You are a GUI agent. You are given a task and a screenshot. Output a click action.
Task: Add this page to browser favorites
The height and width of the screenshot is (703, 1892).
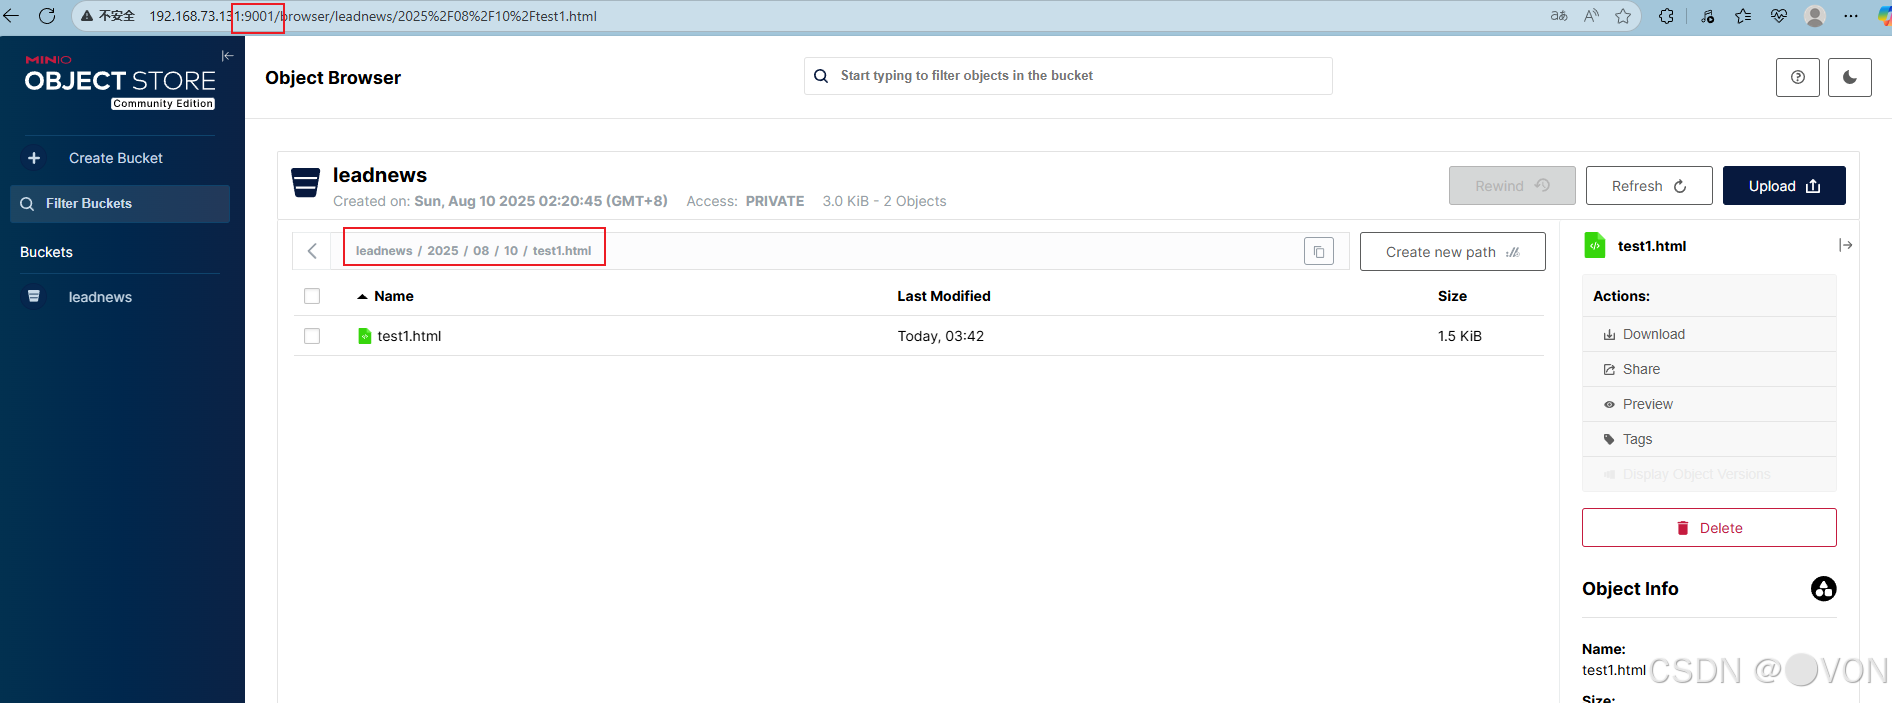1623,16
